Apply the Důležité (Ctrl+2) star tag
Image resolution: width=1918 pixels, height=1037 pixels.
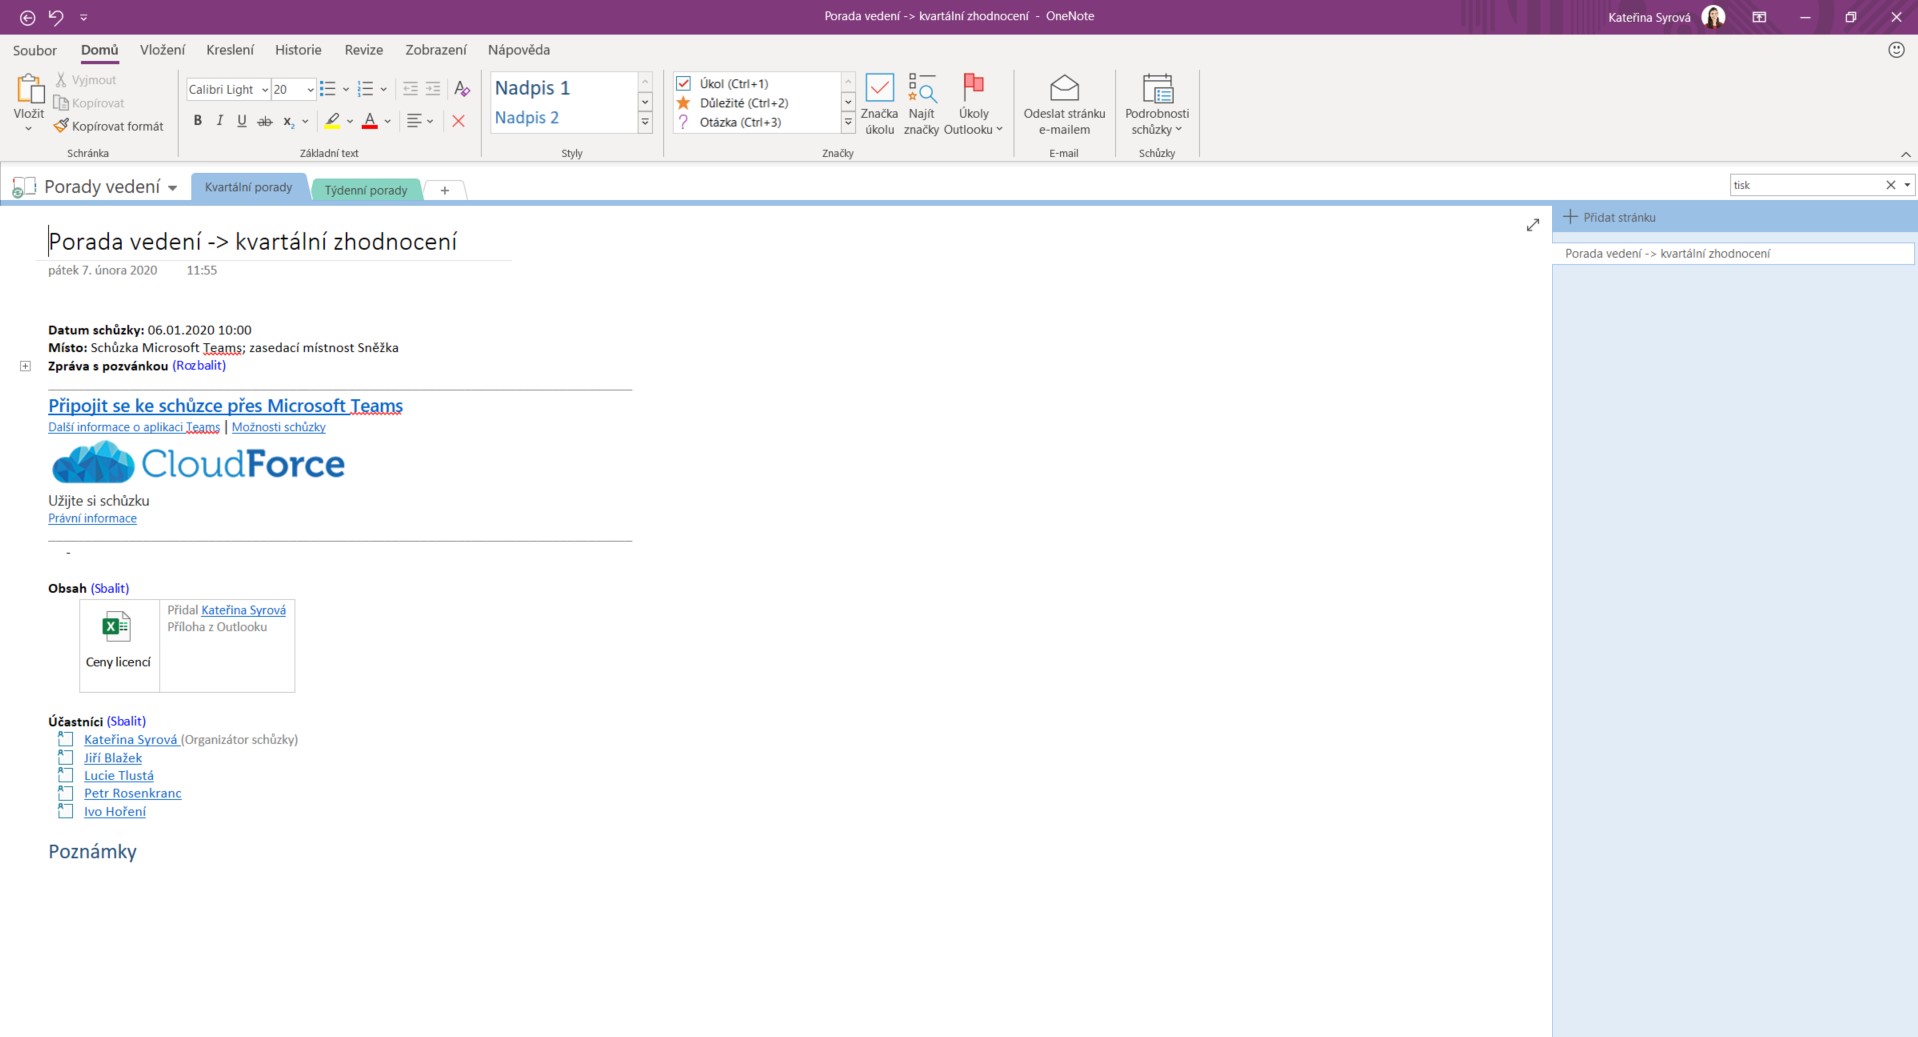pyautogui.click(x=733, y=103)
